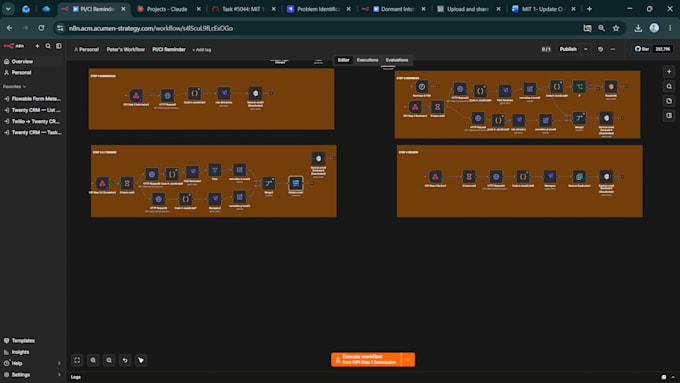
Task: Open the n8n sidebar search icon
Action: click(48, 46)
